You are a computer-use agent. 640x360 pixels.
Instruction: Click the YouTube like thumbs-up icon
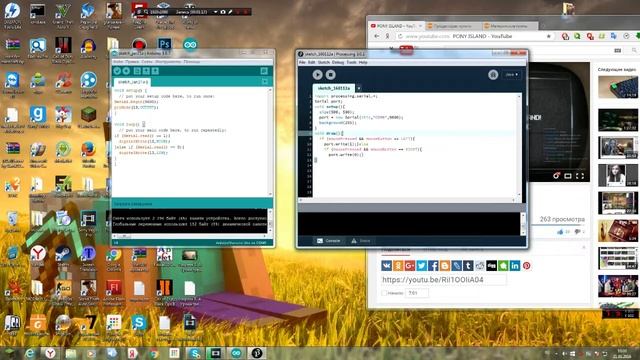(x=560, y=231)
